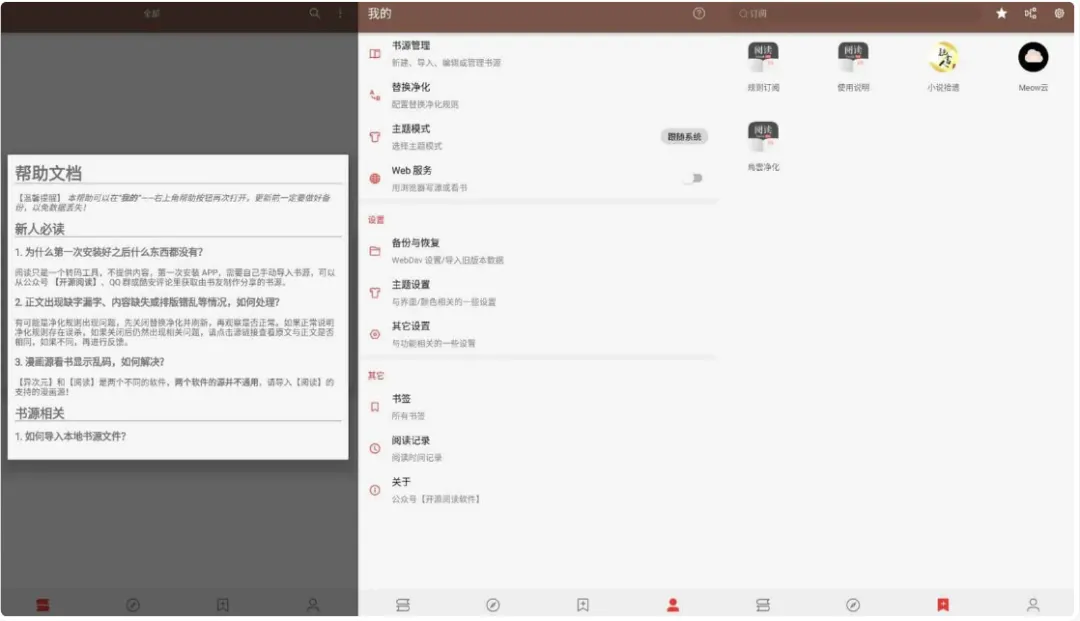Click the clock icon beside 阅读记录

(375, 448)
